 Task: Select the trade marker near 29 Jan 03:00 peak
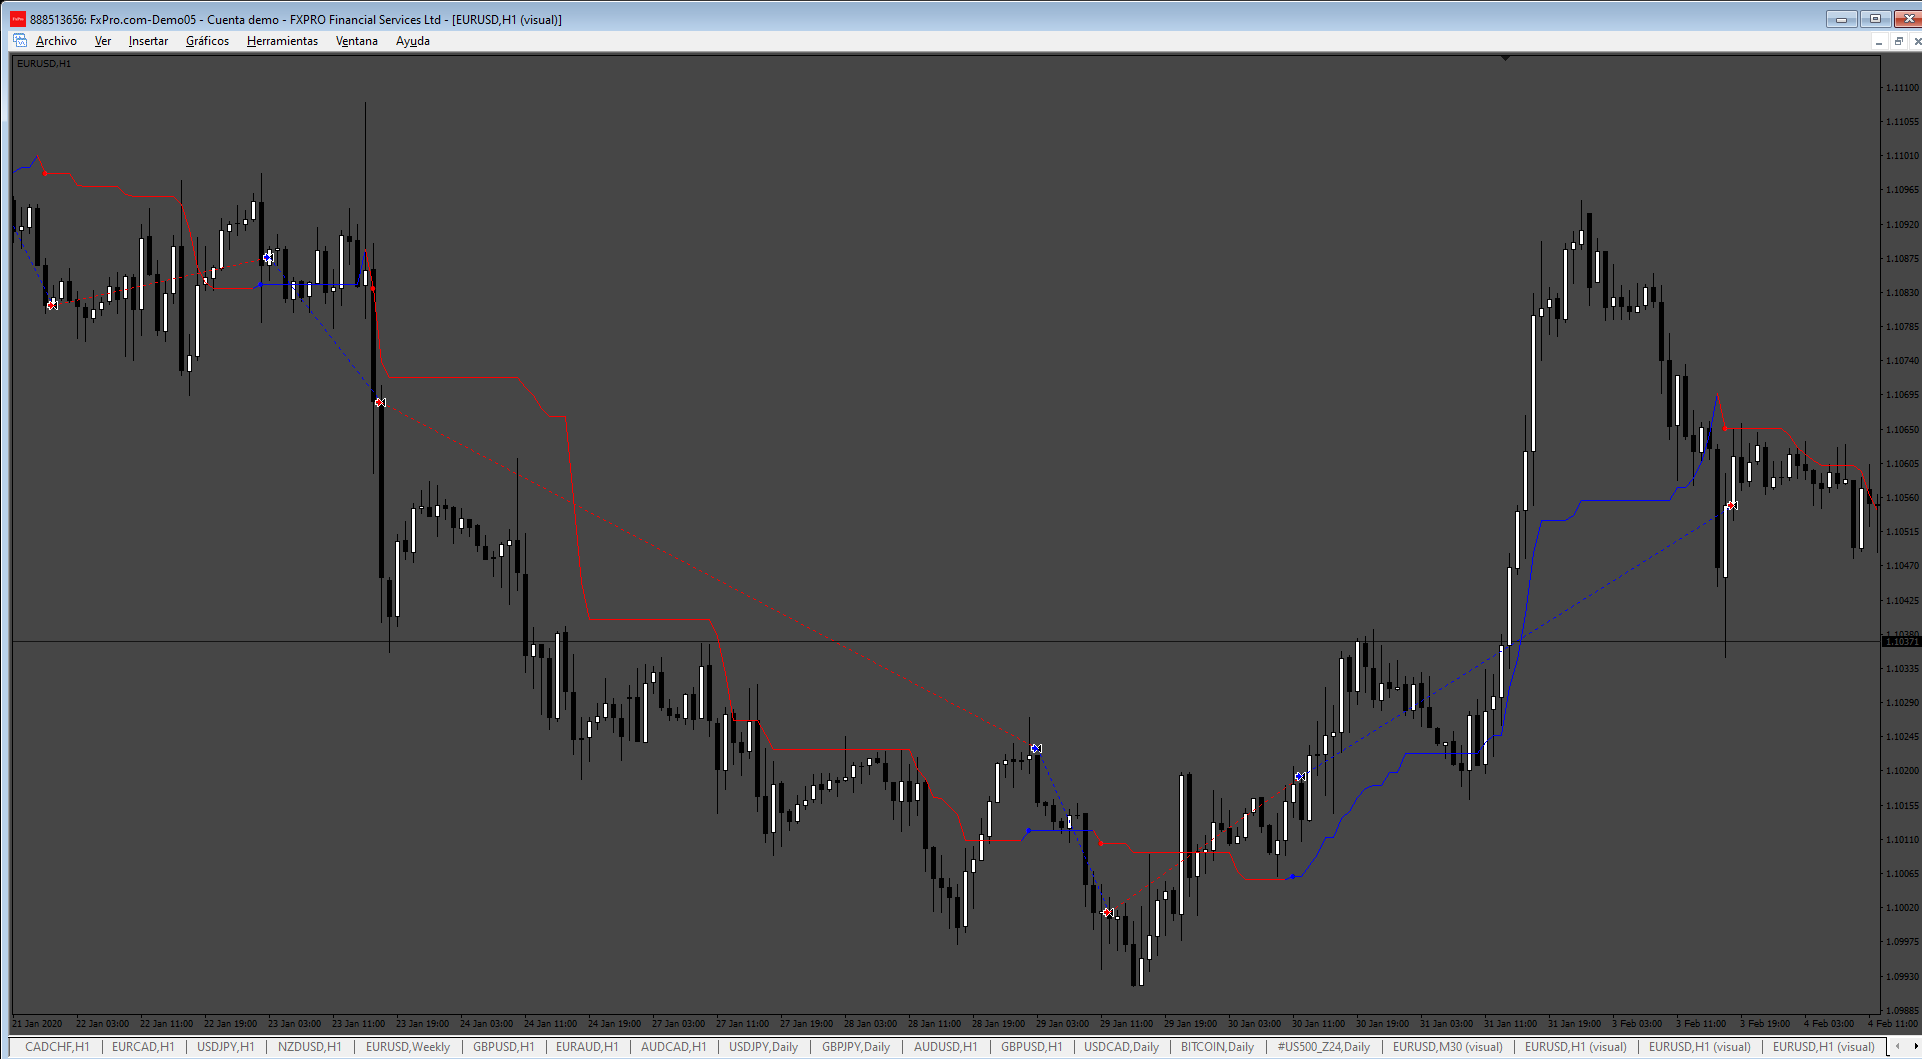(x=1036, y=748)
